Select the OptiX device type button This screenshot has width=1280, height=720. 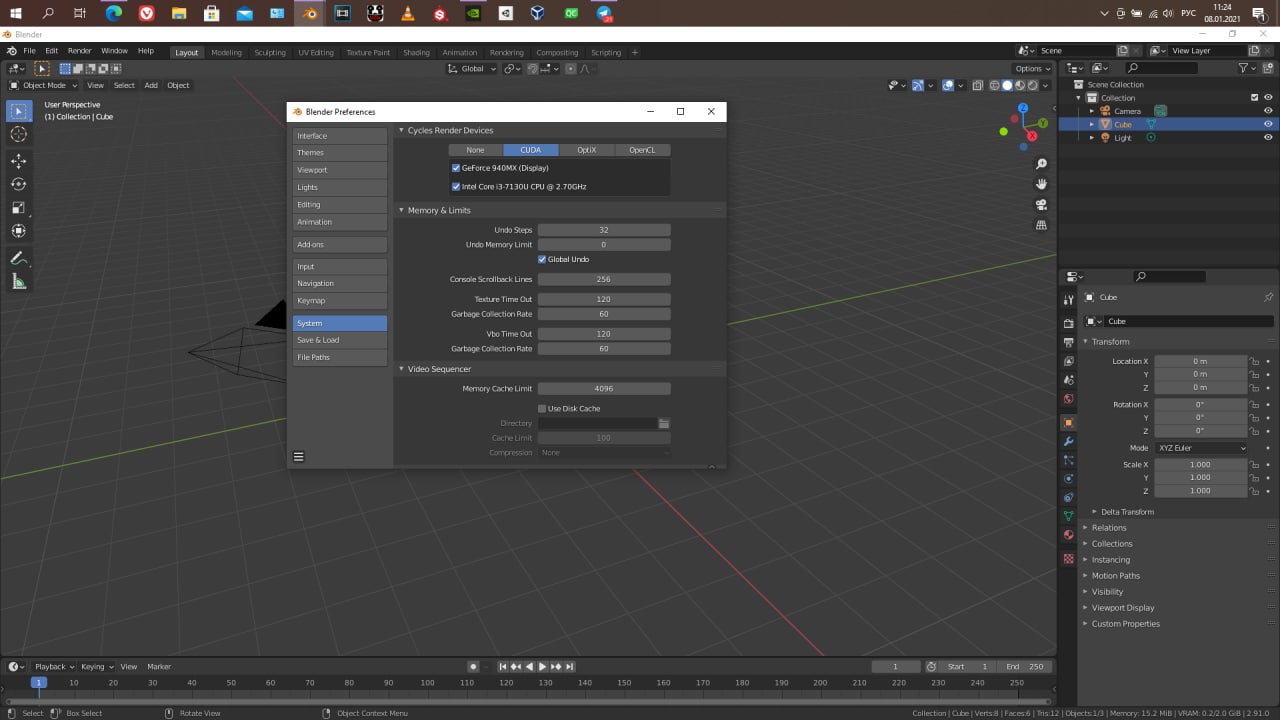587,150
